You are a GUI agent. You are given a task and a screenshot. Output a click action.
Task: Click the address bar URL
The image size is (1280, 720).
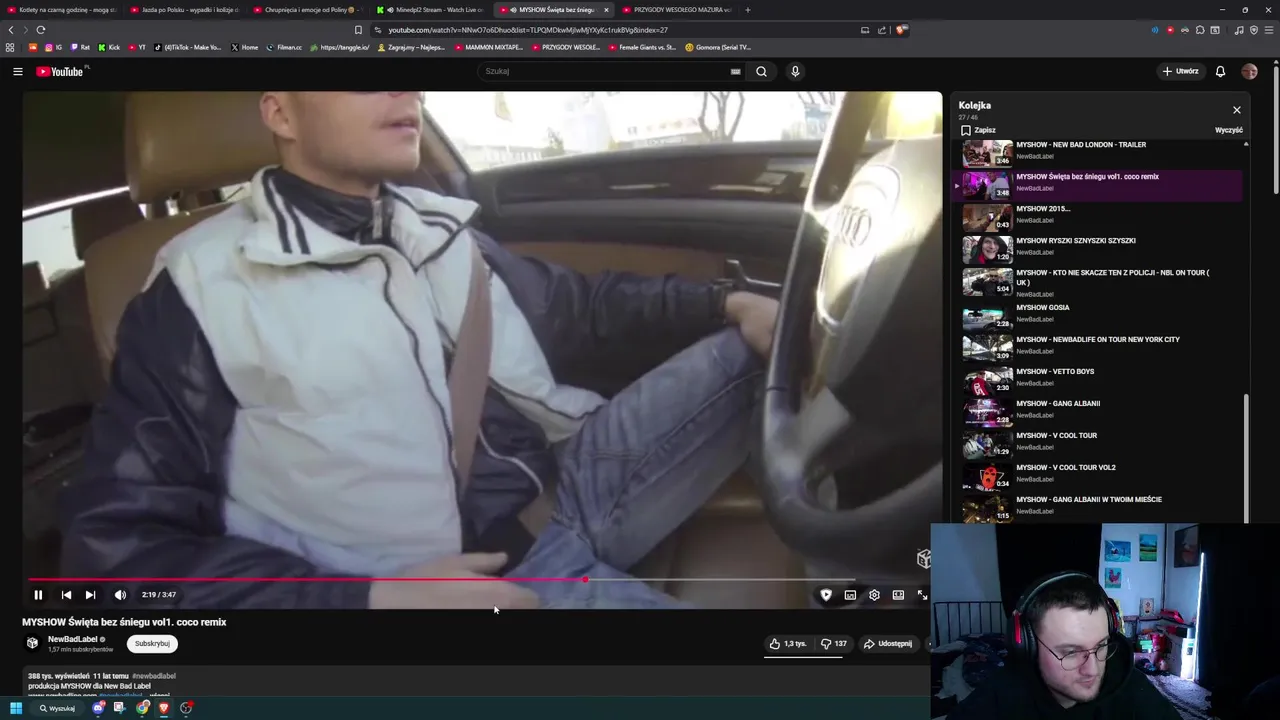[528, 30]
